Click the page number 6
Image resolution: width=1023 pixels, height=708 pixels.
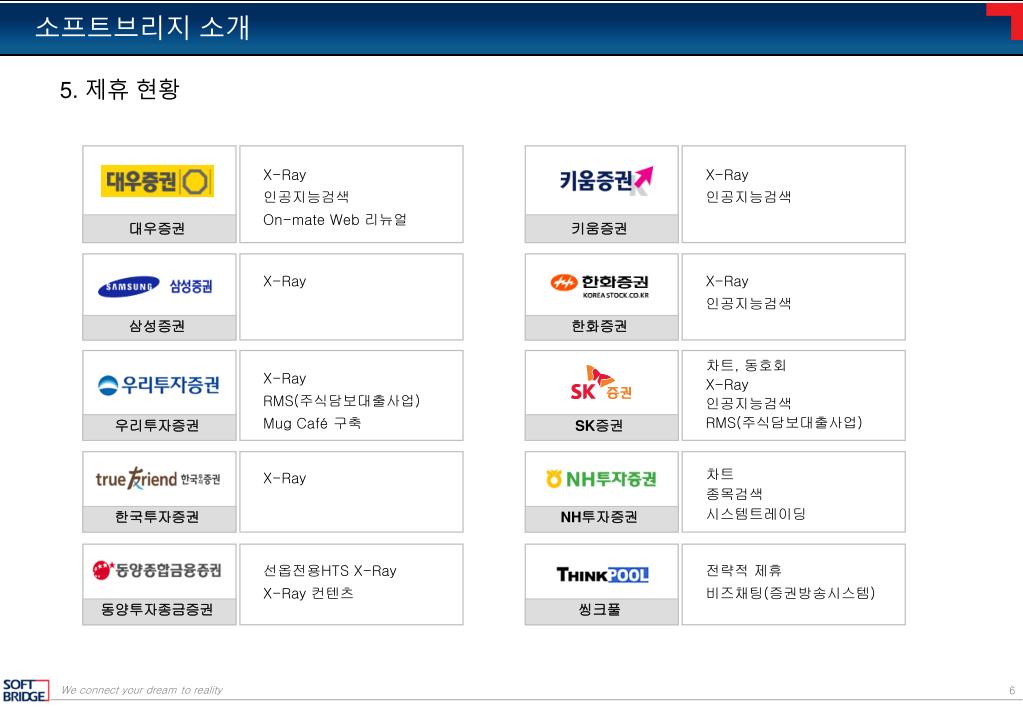pyautogui.click(x=1012, y=690)
